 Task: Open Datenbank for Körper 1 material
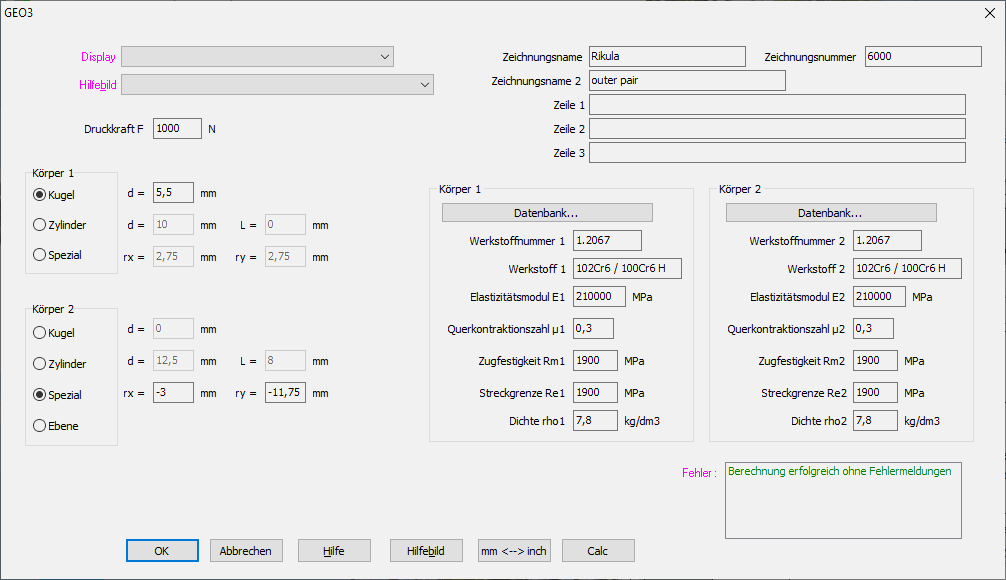click(547, 213)
